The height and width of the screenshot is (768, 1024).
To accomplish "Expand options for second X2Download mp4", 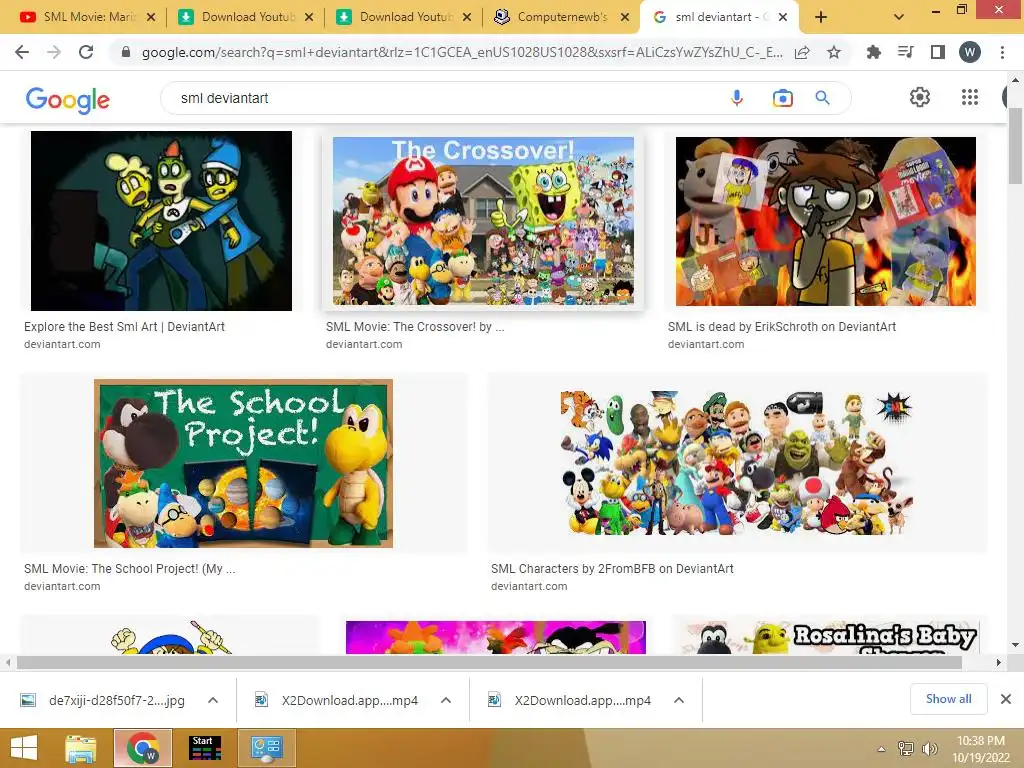I will tap(679, 700).
